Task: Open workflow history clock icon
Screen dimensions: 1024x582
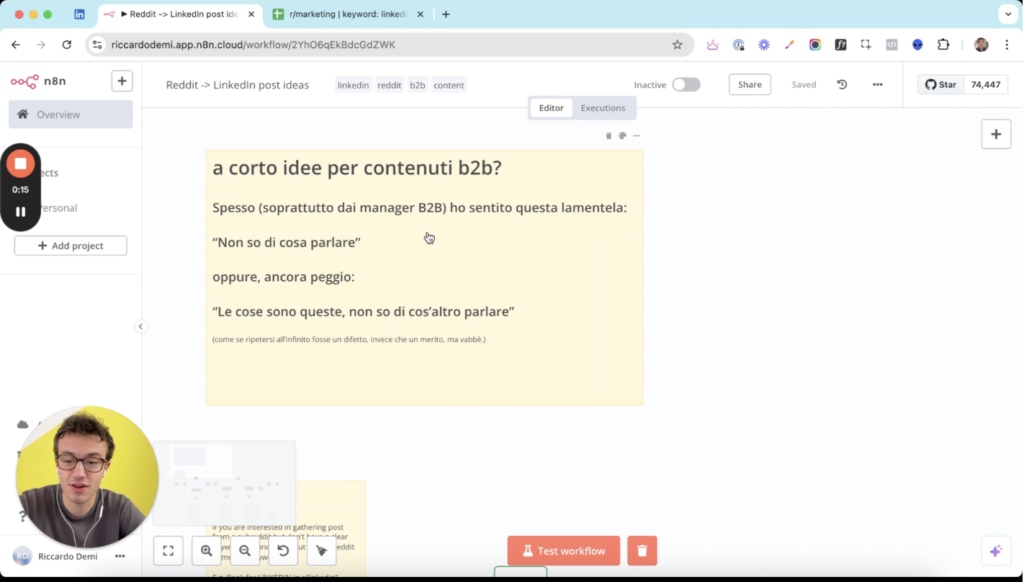Action: click(842, 85)
